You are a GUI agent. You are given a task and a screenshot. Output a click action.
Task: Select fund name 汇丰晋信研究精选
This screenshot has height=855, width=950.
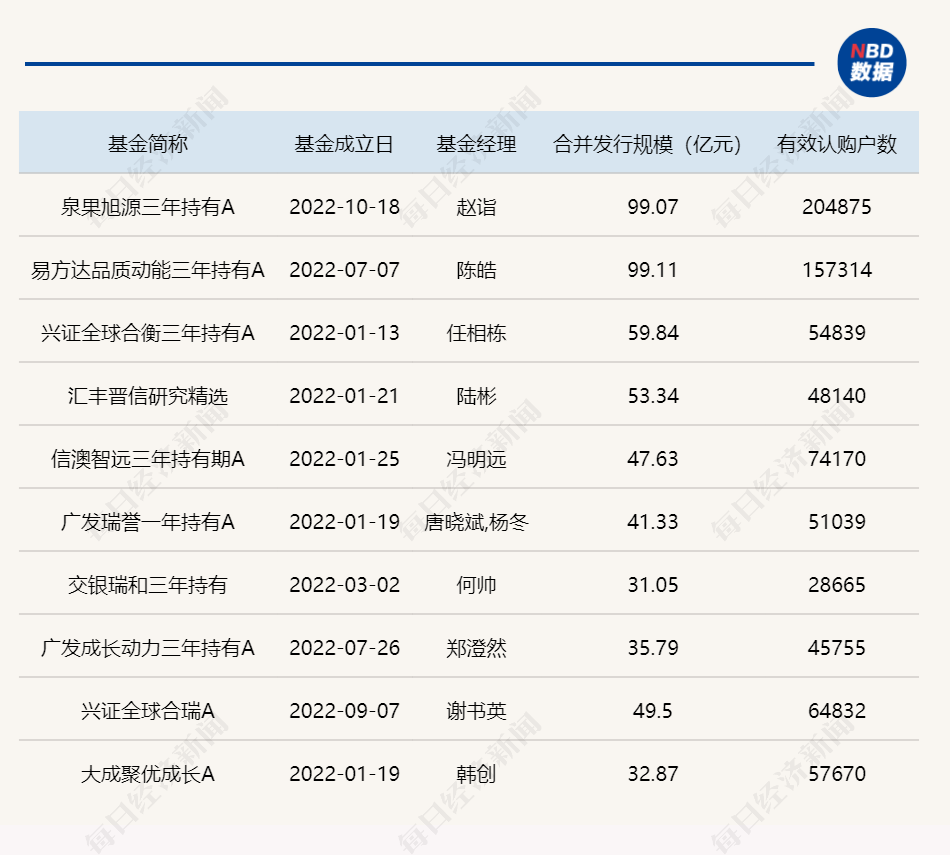pos(148,396)
